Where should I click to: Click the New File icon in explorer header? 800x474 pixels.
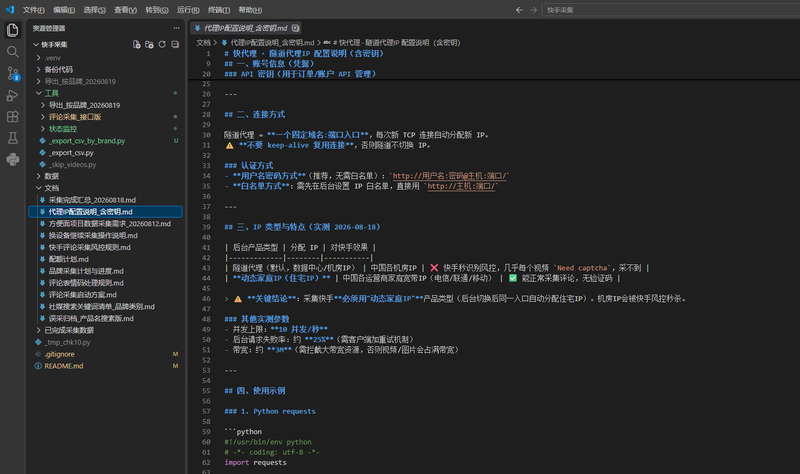137,44
